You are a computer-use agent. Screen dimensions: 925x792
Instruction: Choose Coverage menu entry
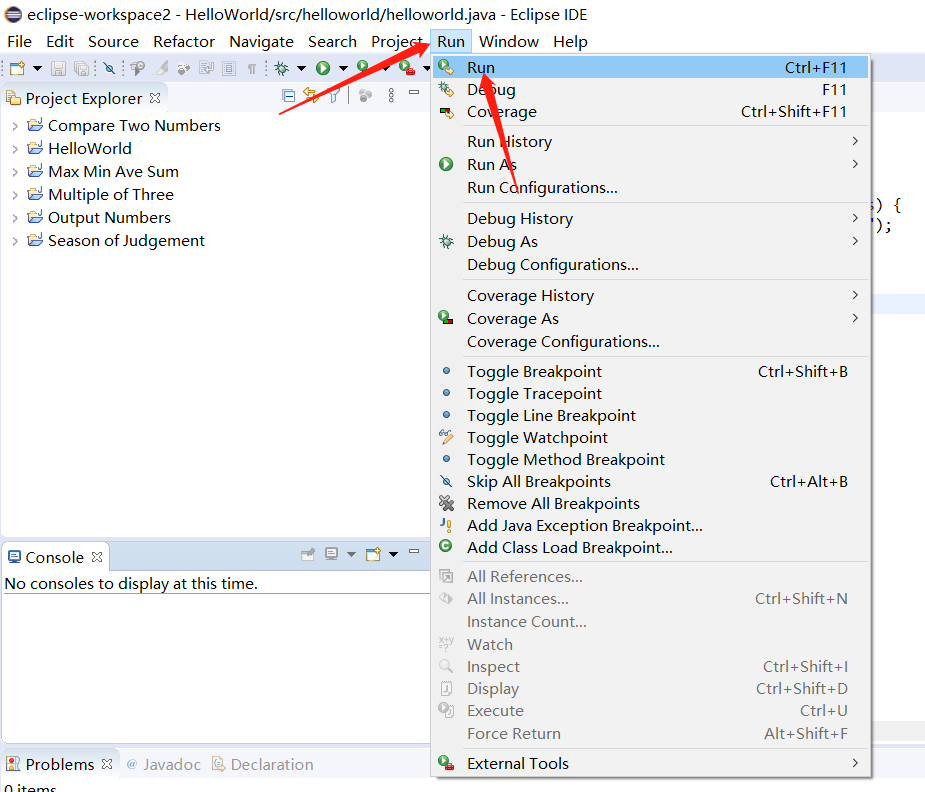pyautogui.click(x=650, y=111)
